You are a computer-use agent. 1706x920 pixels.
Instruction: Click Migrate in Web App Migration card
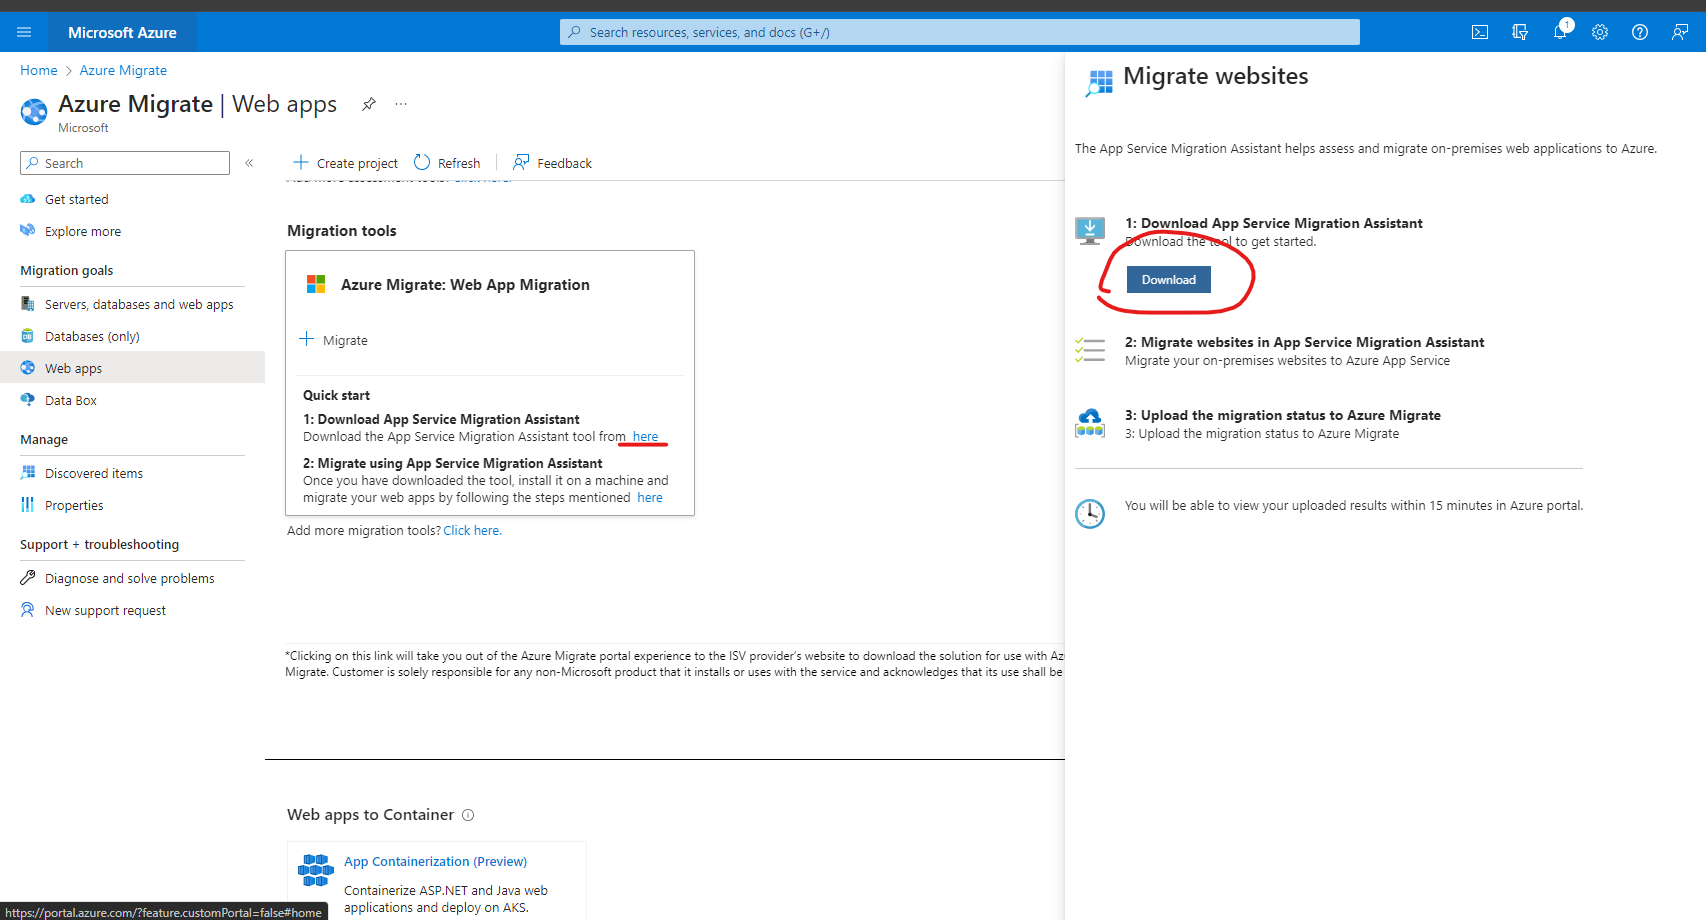coord(334,340)
